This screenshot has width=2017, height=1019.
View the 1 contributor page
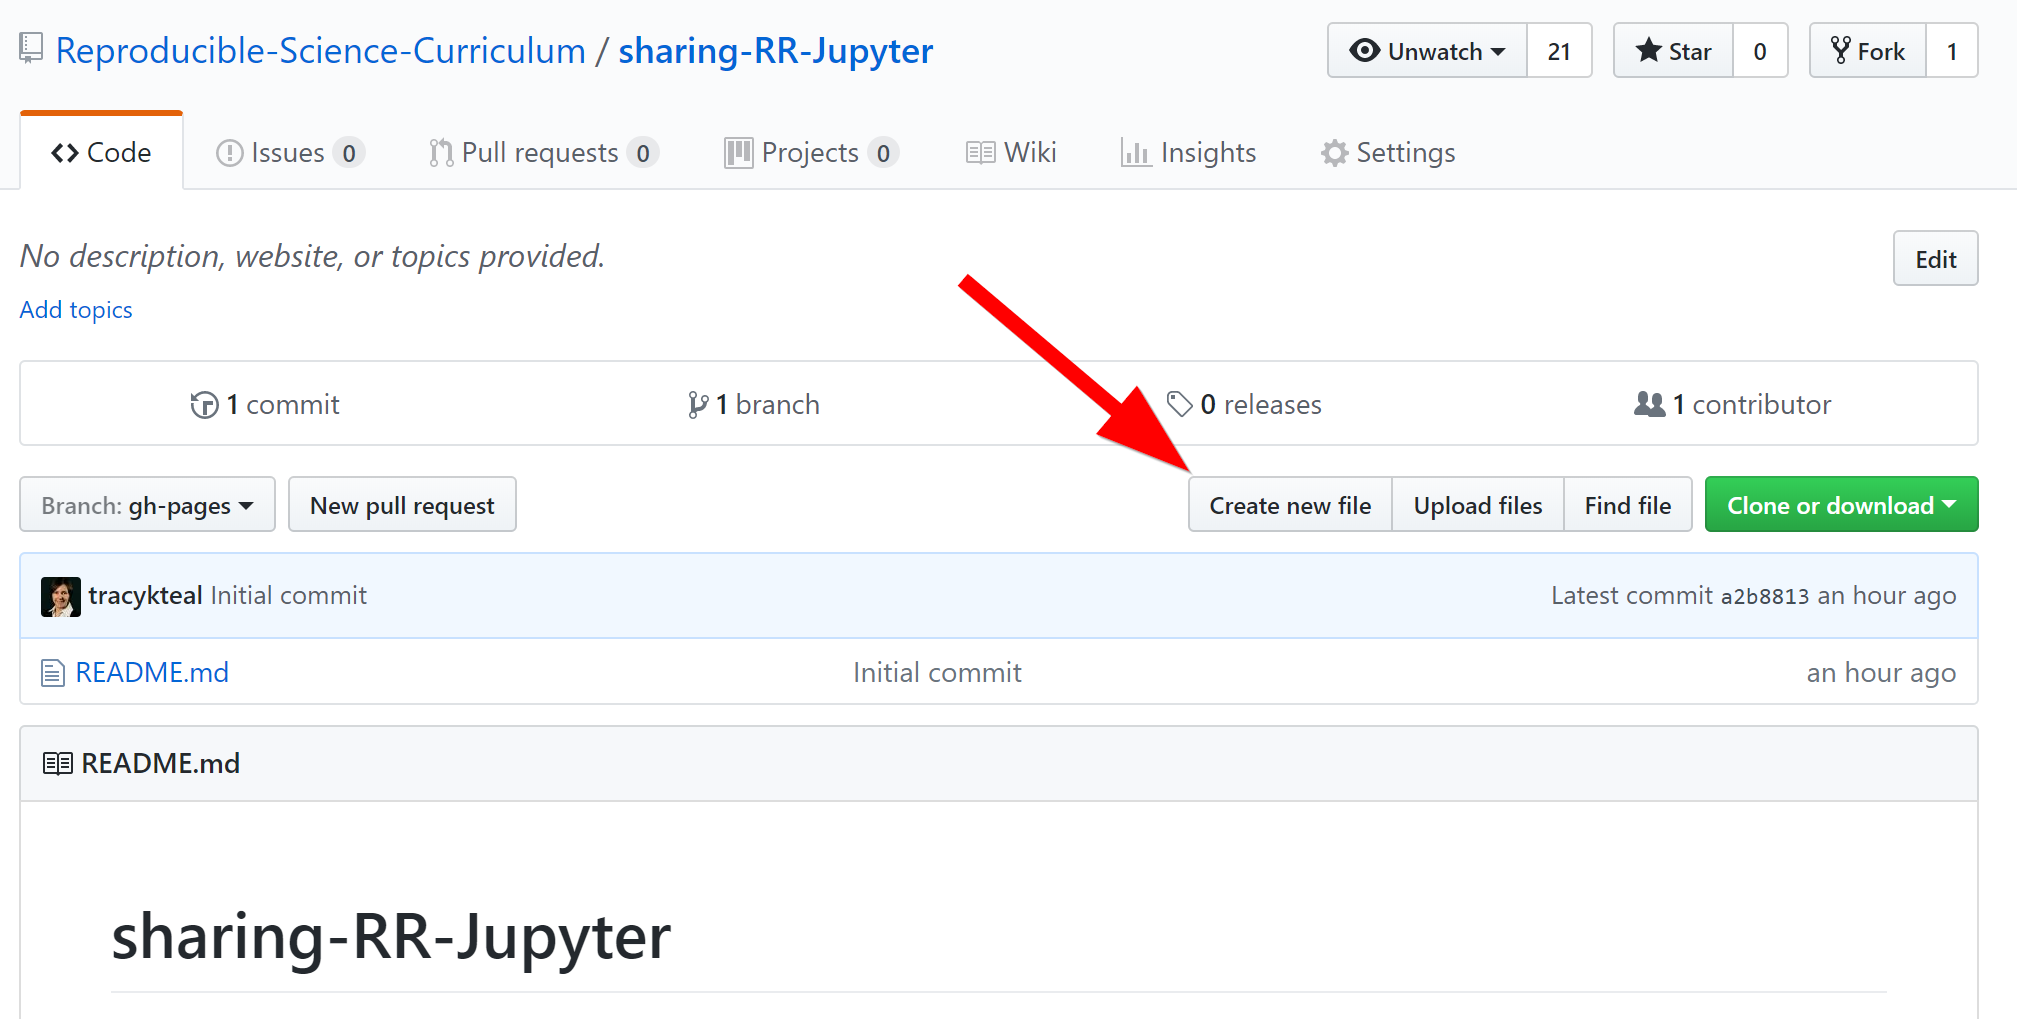coord(1732,404)
